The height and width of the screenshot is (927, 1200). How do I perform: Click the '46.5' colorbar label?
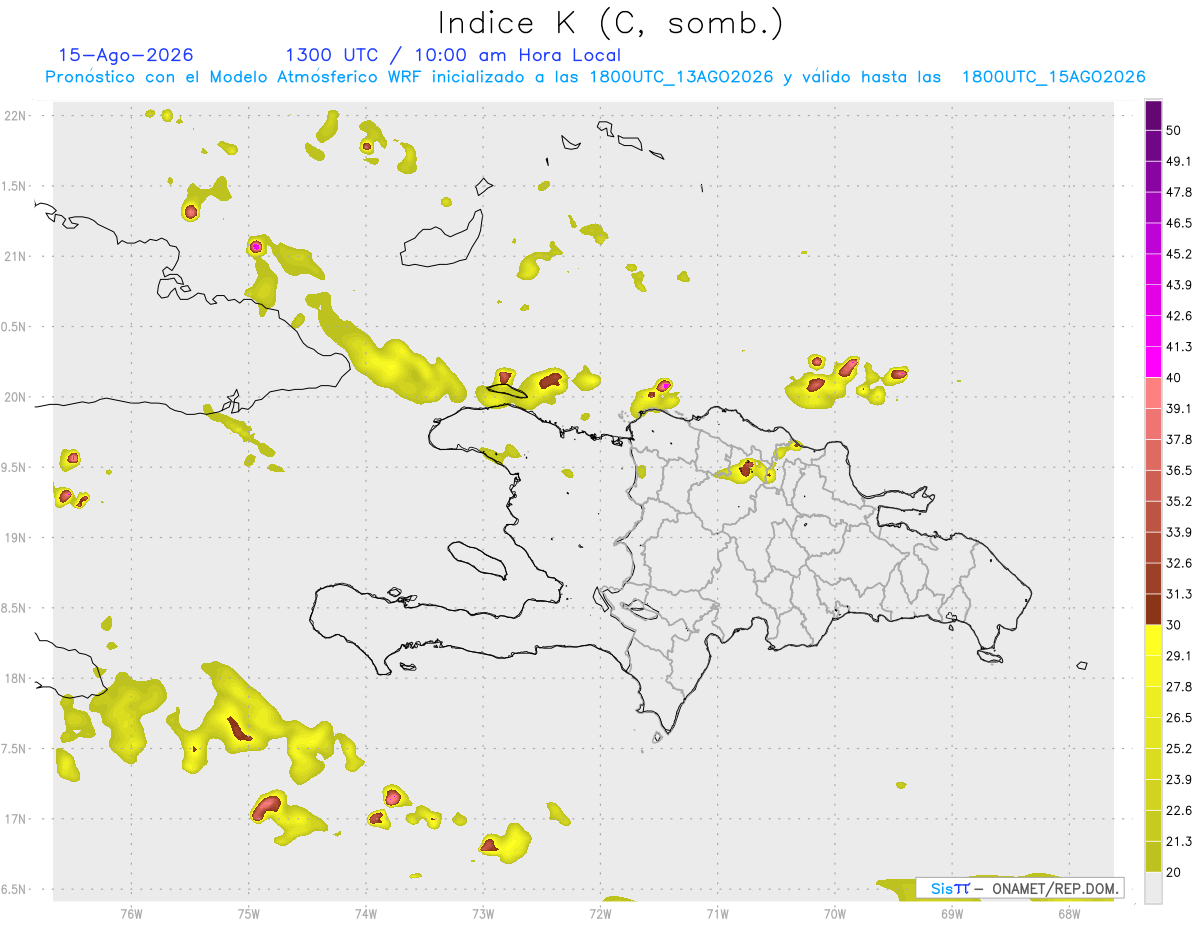coord(1179,223)
